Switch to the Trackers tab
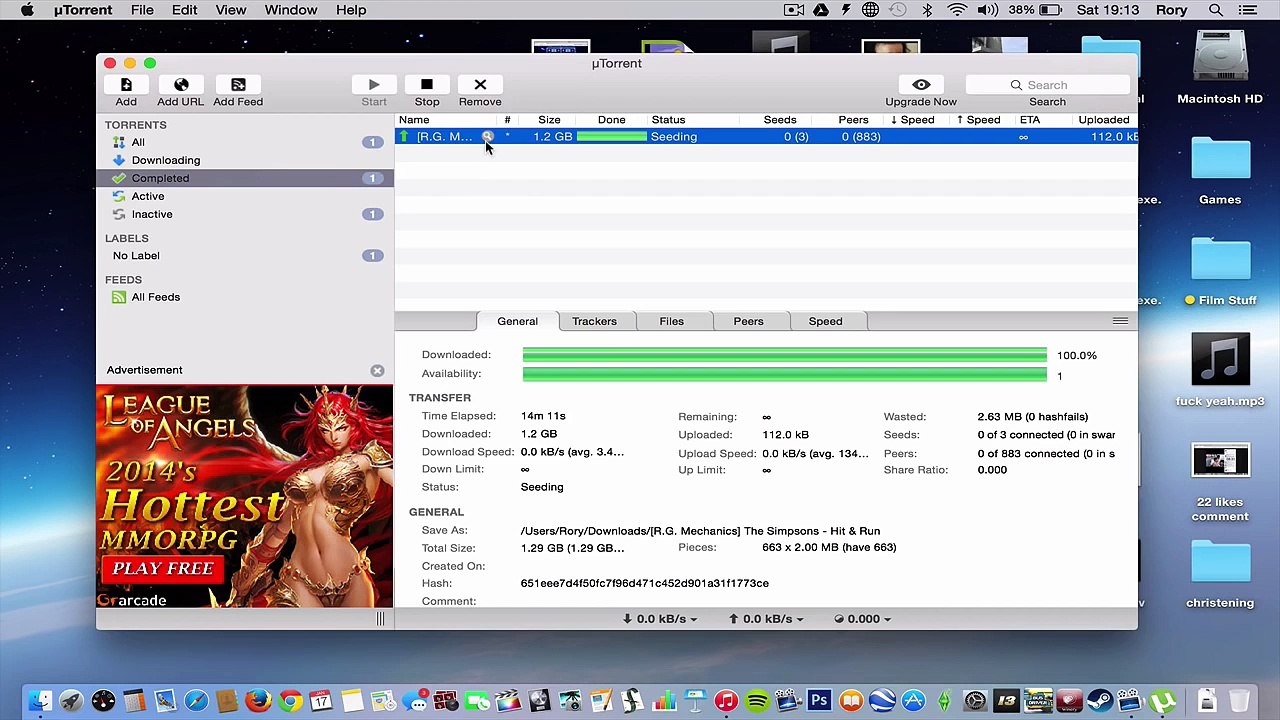Viewport: 1280px width, 720px height. (594, 321)
